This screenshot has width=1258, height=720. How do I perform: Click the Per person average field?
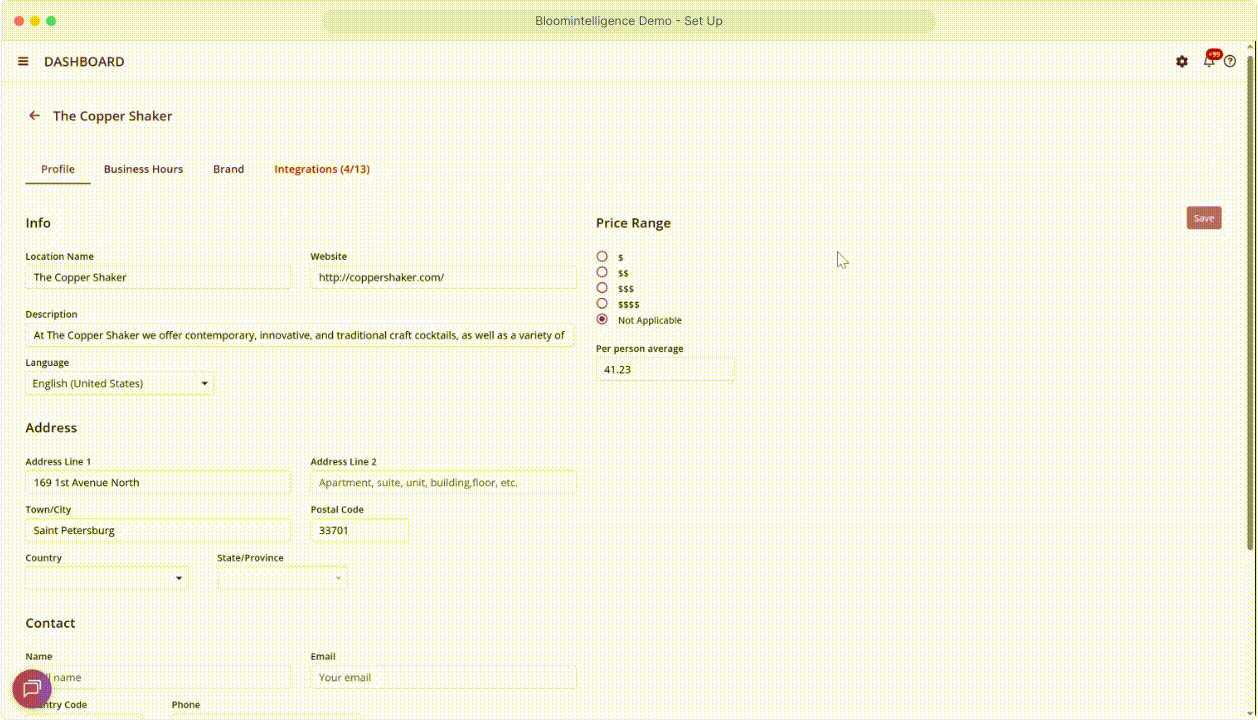click(665, 370)
